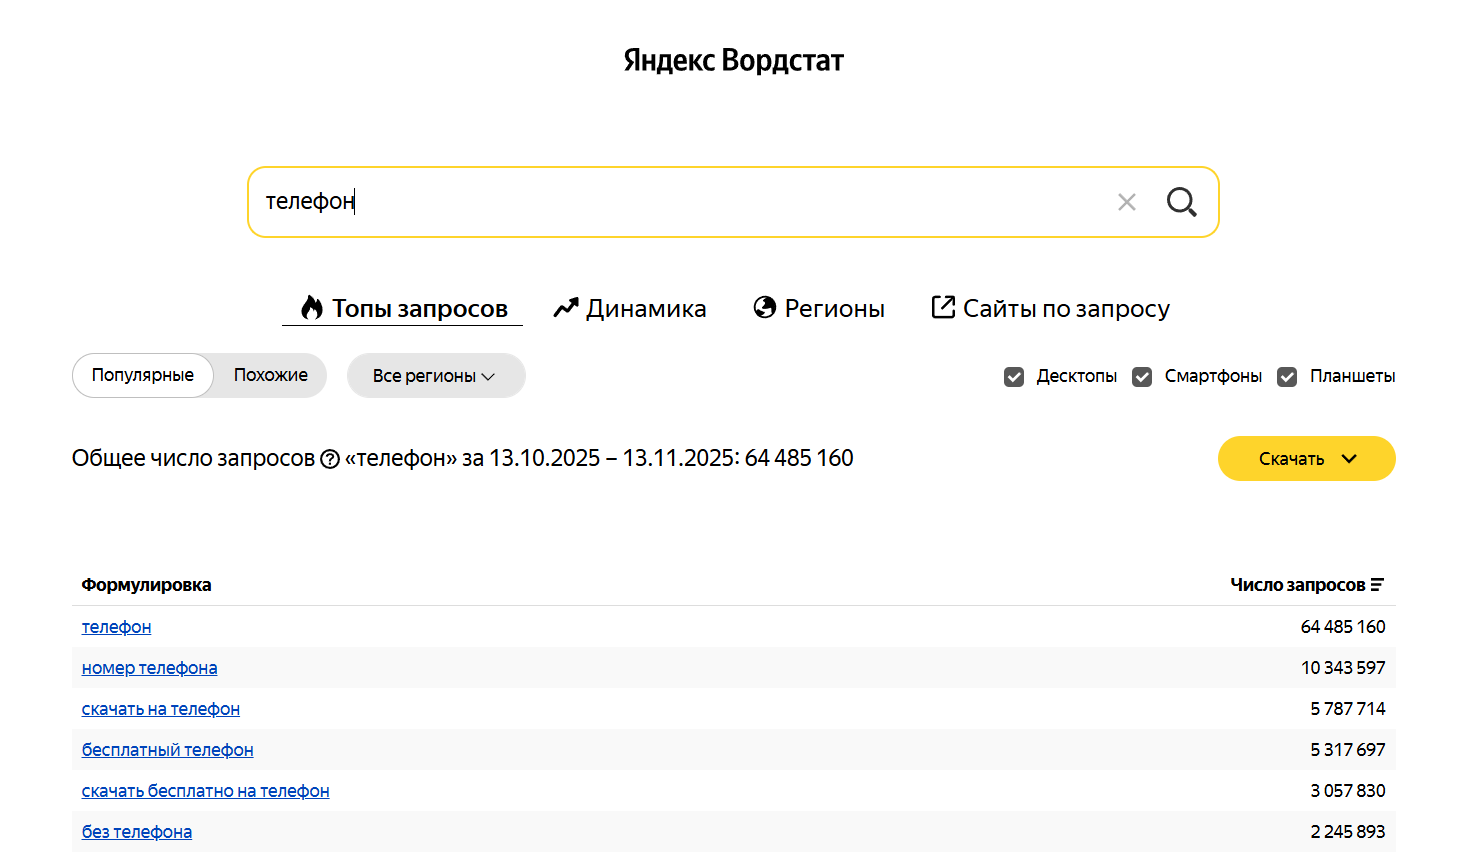Click the question mark help icon
The width and height of the screenshot is (1471, 861).
point(330,459)
